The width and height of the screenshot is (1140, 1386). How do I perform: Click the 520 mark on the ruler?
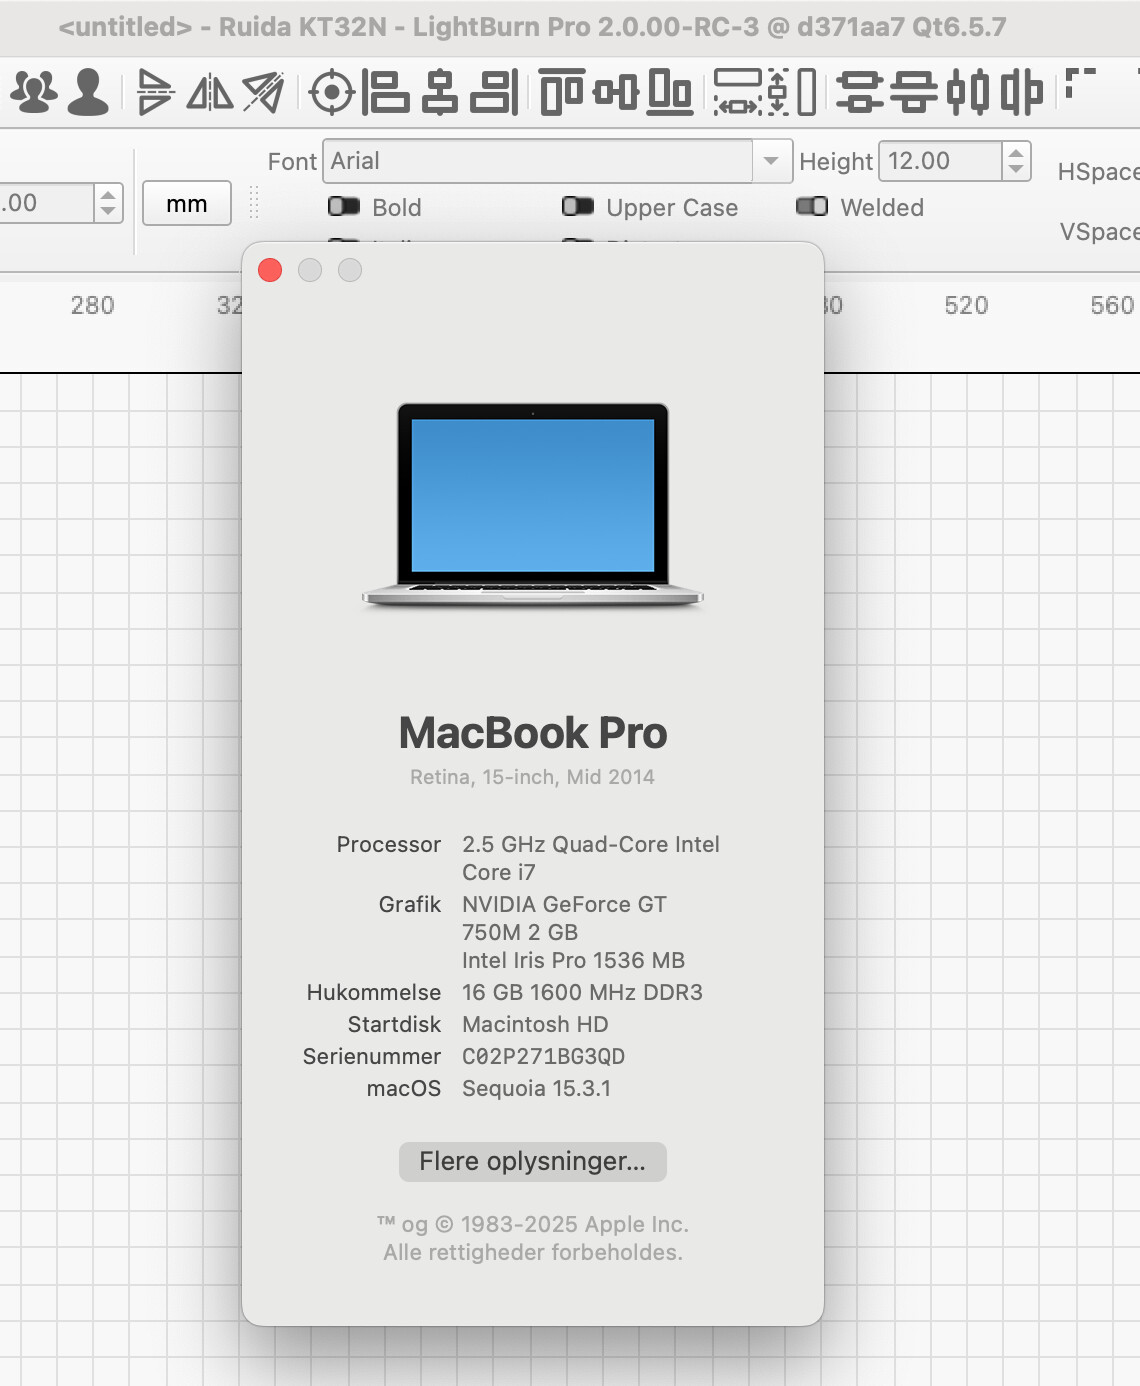click(966, 305)
